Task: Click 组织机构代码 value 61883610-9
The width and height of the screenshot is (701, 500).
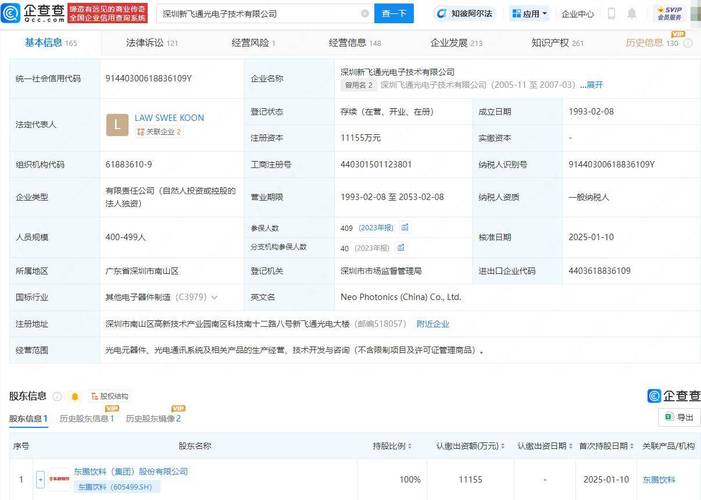Action: 129,165
